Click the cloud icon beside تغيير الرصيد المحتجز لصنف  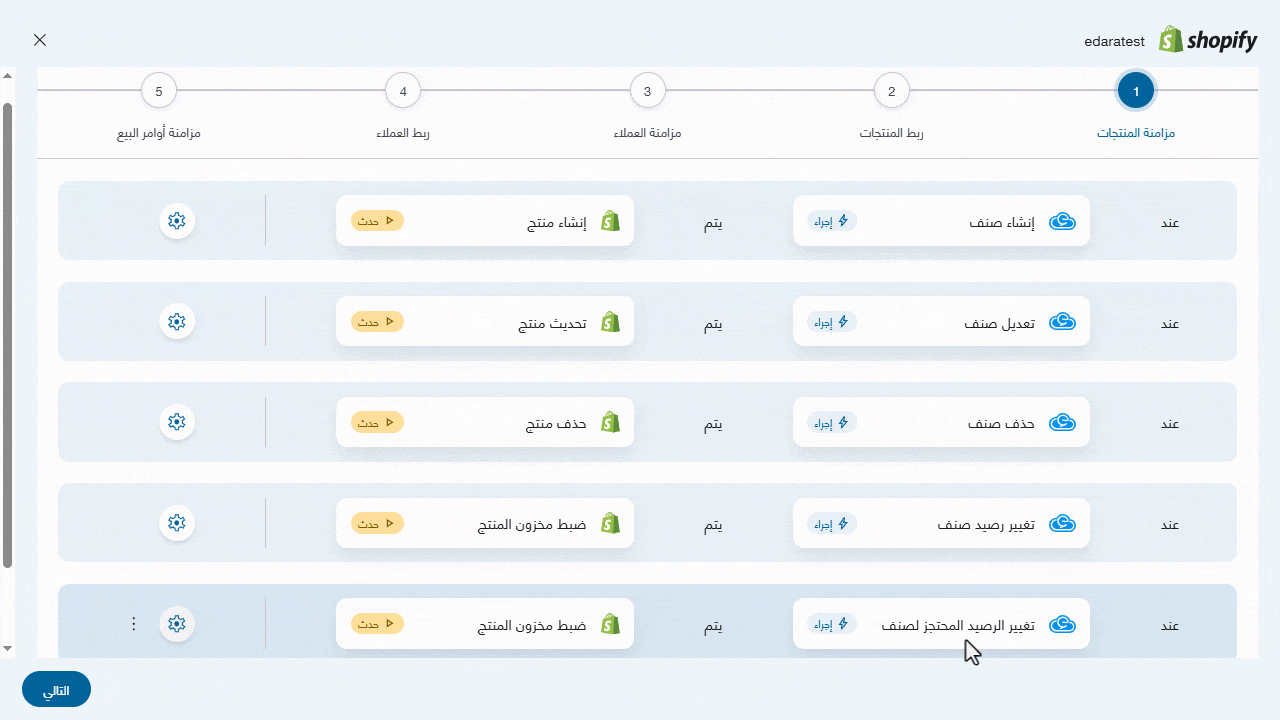tap(1062, 624)
